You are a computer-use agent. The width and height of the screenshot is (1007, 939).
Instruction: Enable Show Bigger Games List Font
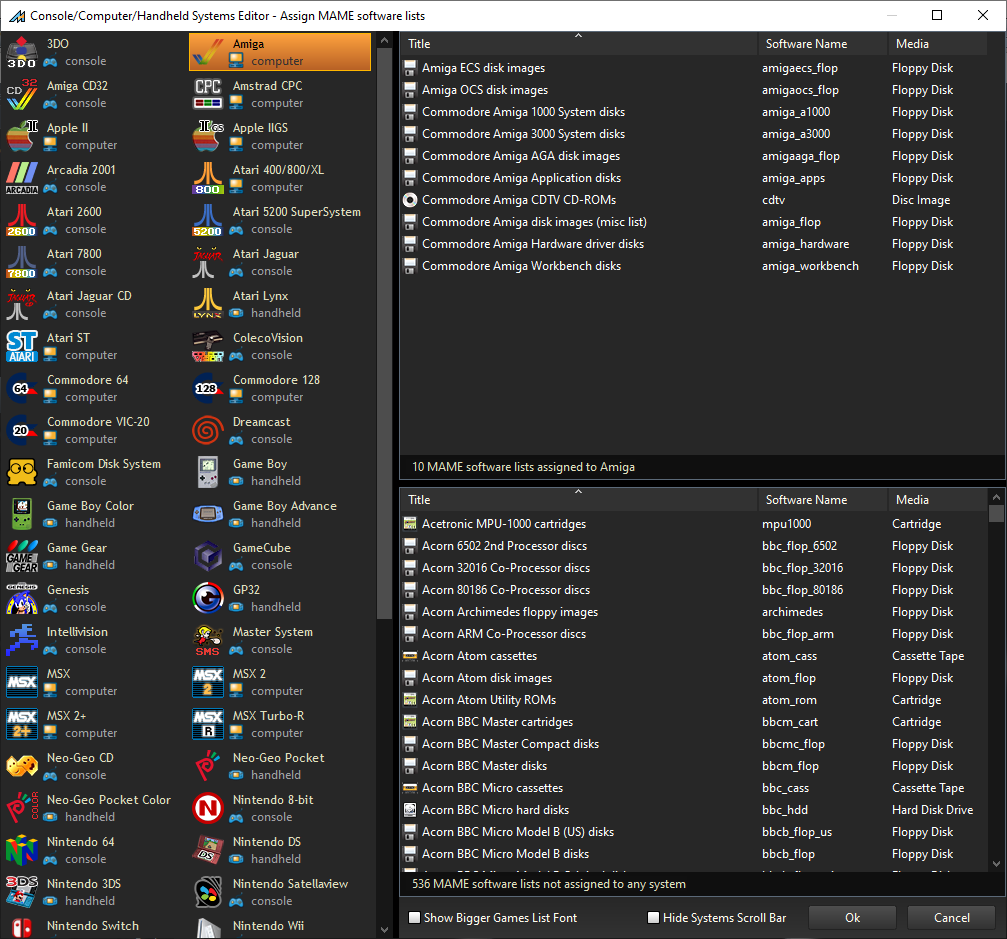(415, 918)
